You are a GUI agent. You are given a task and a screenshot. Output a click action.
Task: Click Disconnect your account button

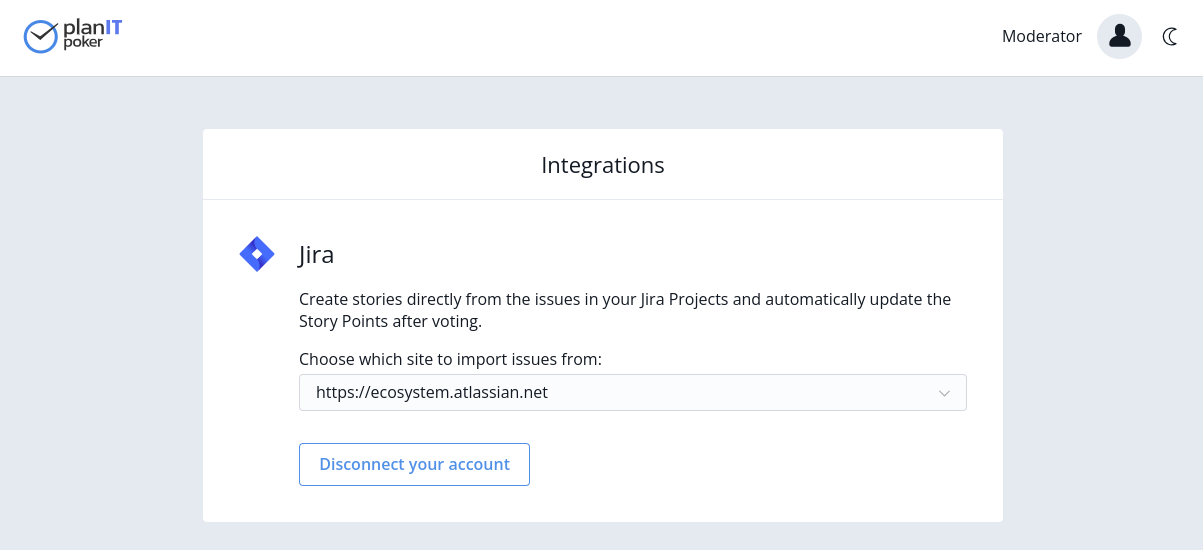414,464
